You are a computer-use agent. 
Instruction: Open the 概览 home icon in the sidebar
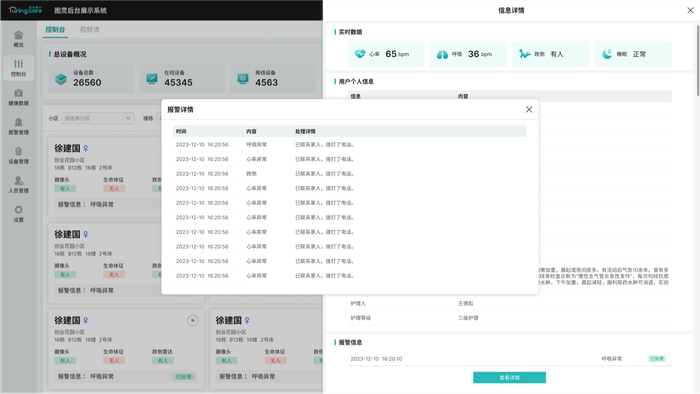[18, 35]
